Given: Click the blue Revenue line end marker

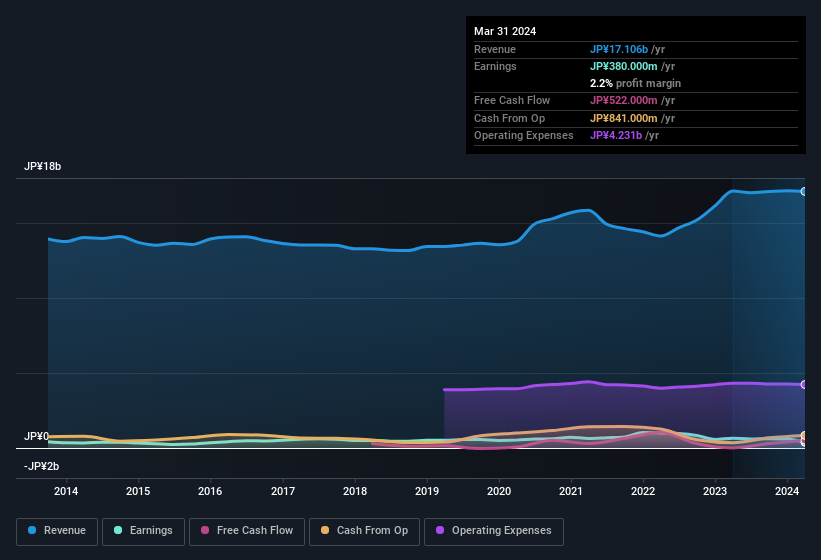Looking at the screenshot, I should (x=803, y=191).
